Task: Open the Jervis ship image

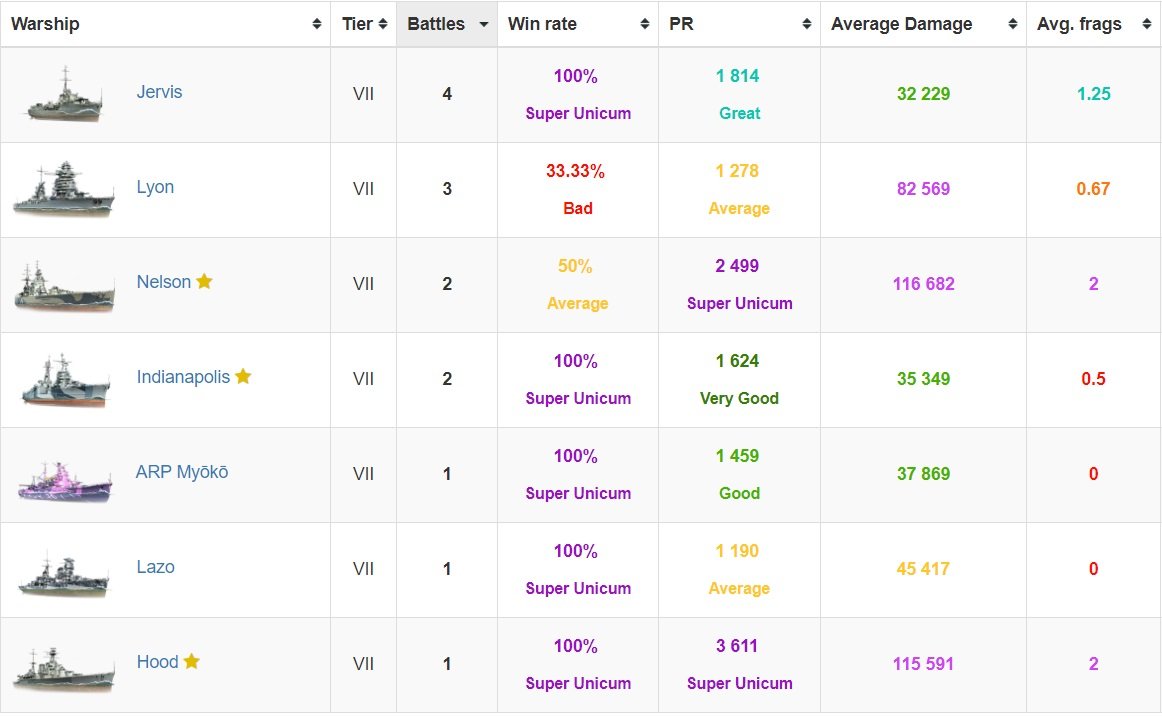Action: (64, 94)
